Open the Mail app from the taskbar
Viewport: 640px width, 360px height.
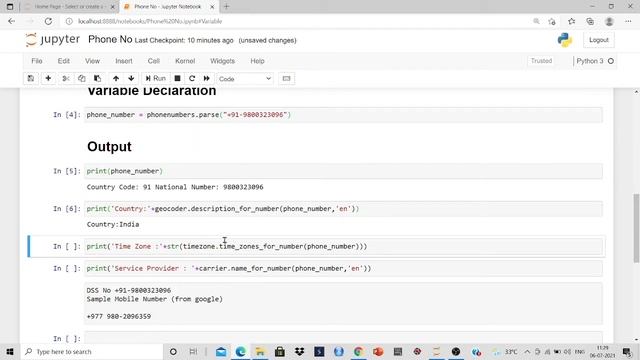coord(221,351)
